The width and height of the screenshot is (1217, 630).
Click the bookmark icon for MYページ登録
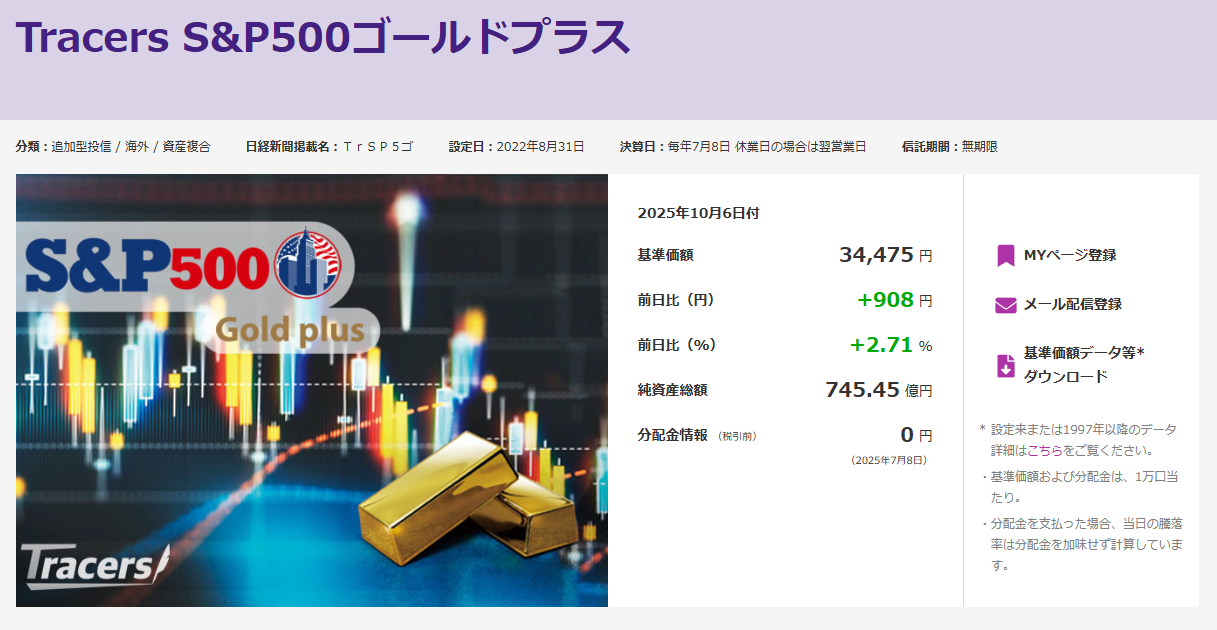point(1005,255)
